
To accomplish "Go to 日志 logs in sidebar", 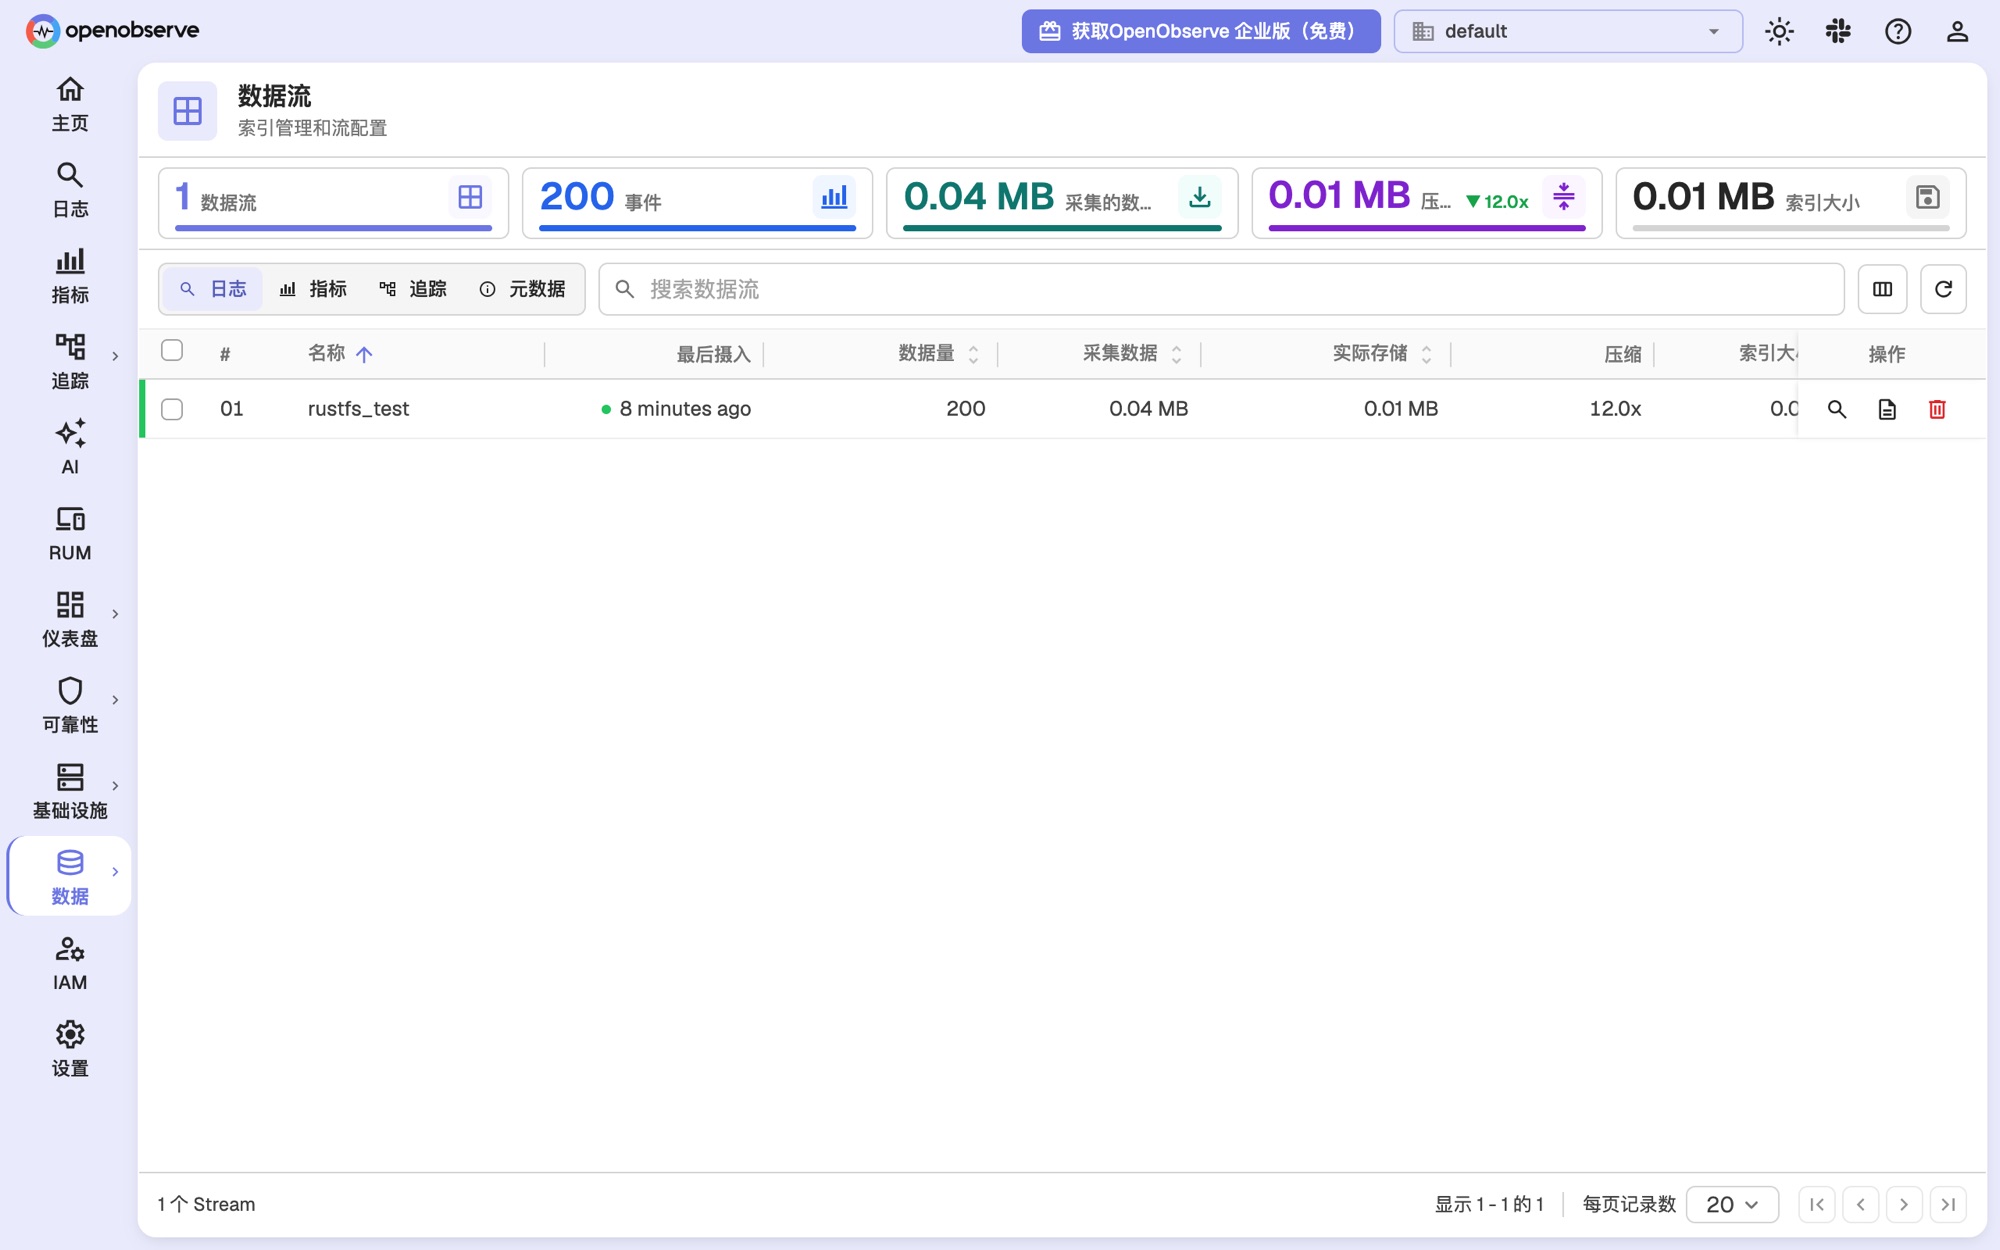I will (x=70, y=190).
